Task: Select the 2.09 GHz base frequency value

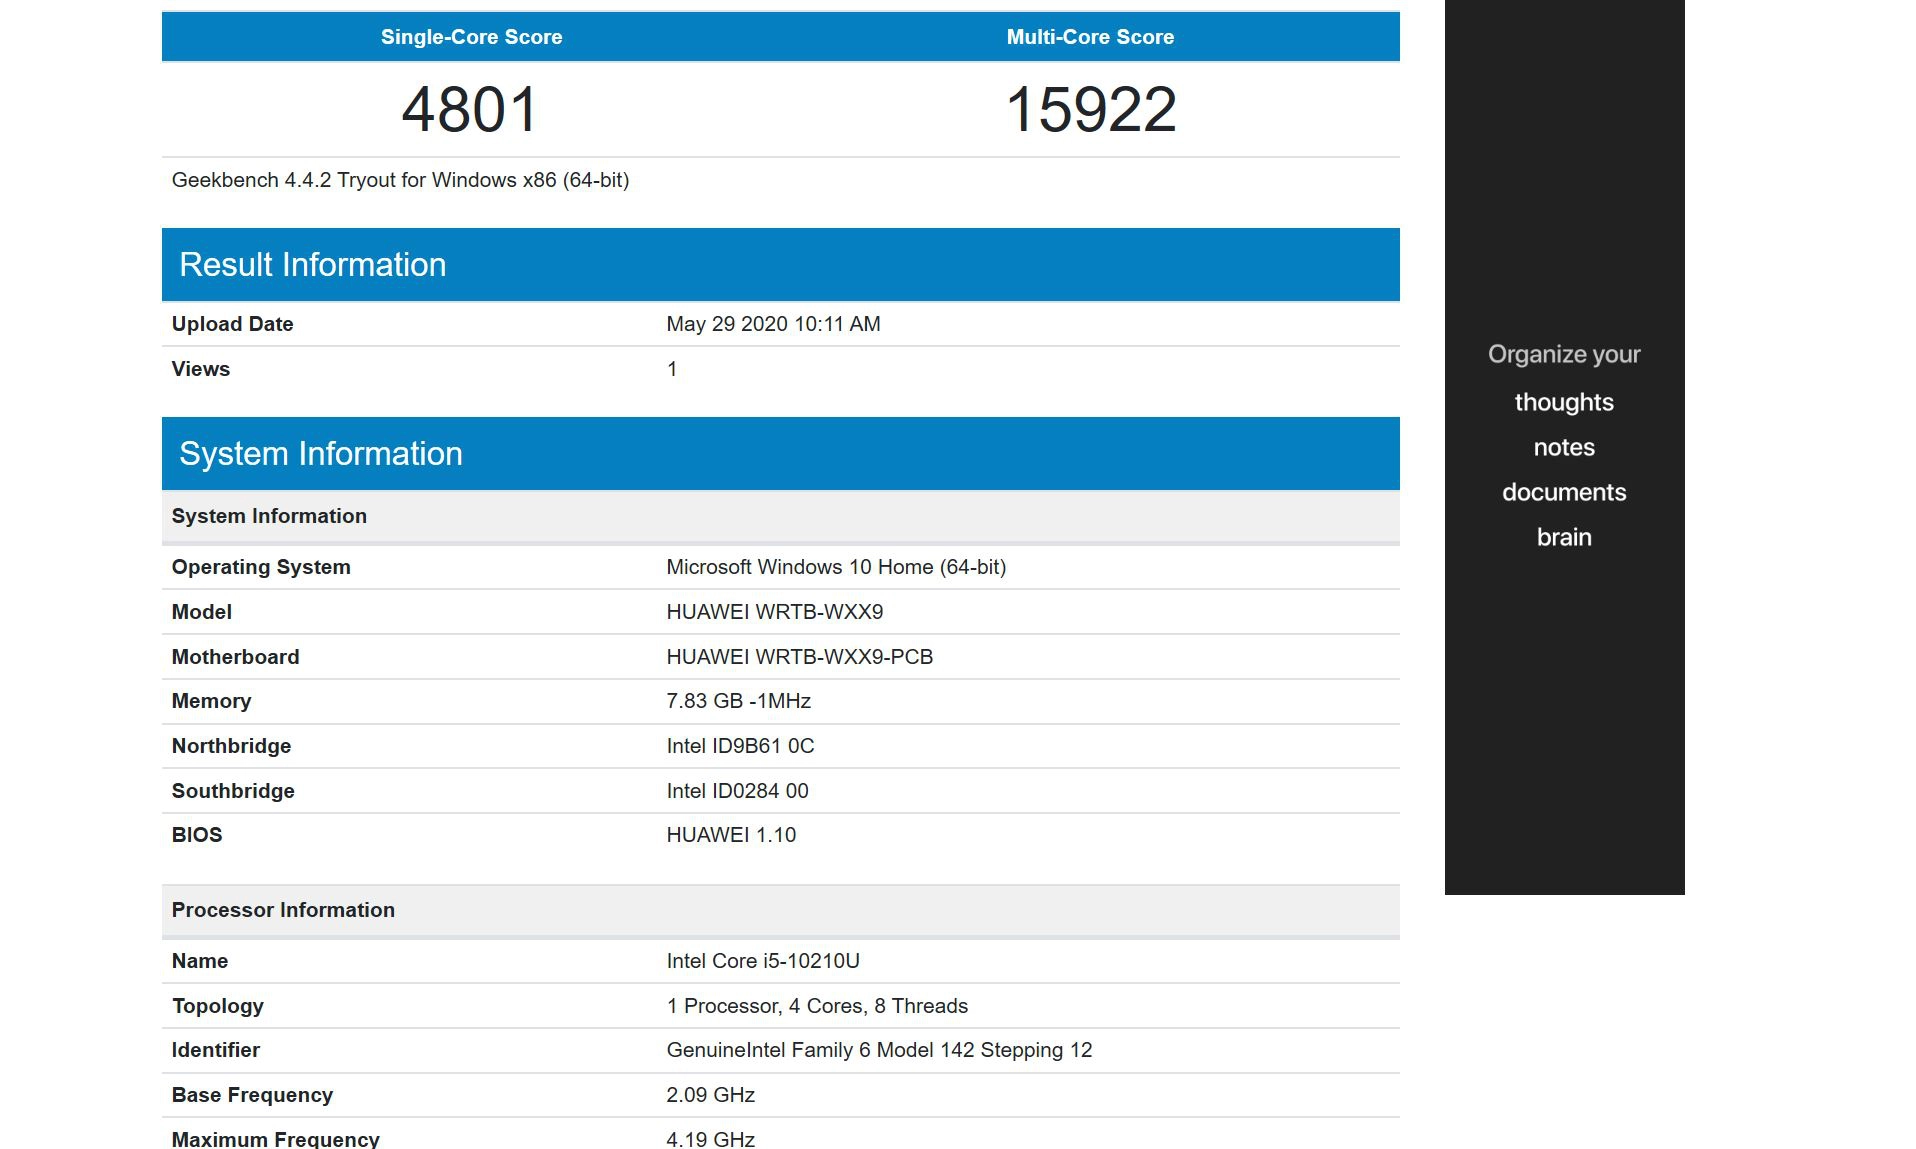Action: coord(710,1095)
